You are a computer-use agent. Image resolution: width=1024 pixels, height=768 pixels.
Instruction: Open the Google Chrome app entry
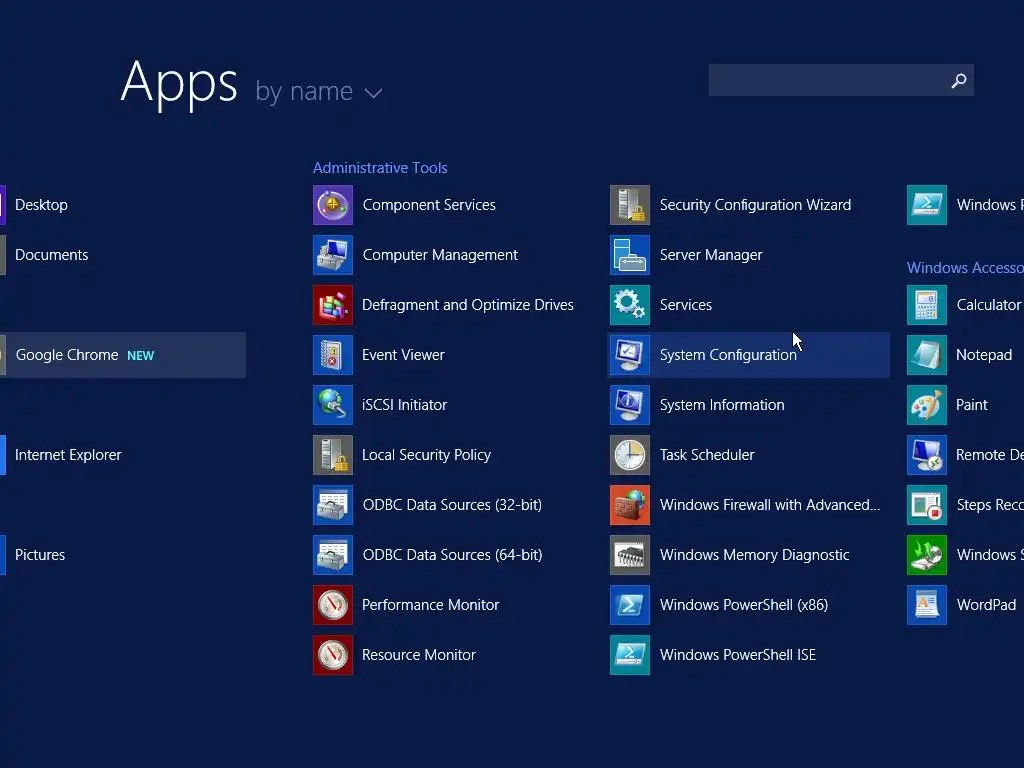click(x=123, y=355)
